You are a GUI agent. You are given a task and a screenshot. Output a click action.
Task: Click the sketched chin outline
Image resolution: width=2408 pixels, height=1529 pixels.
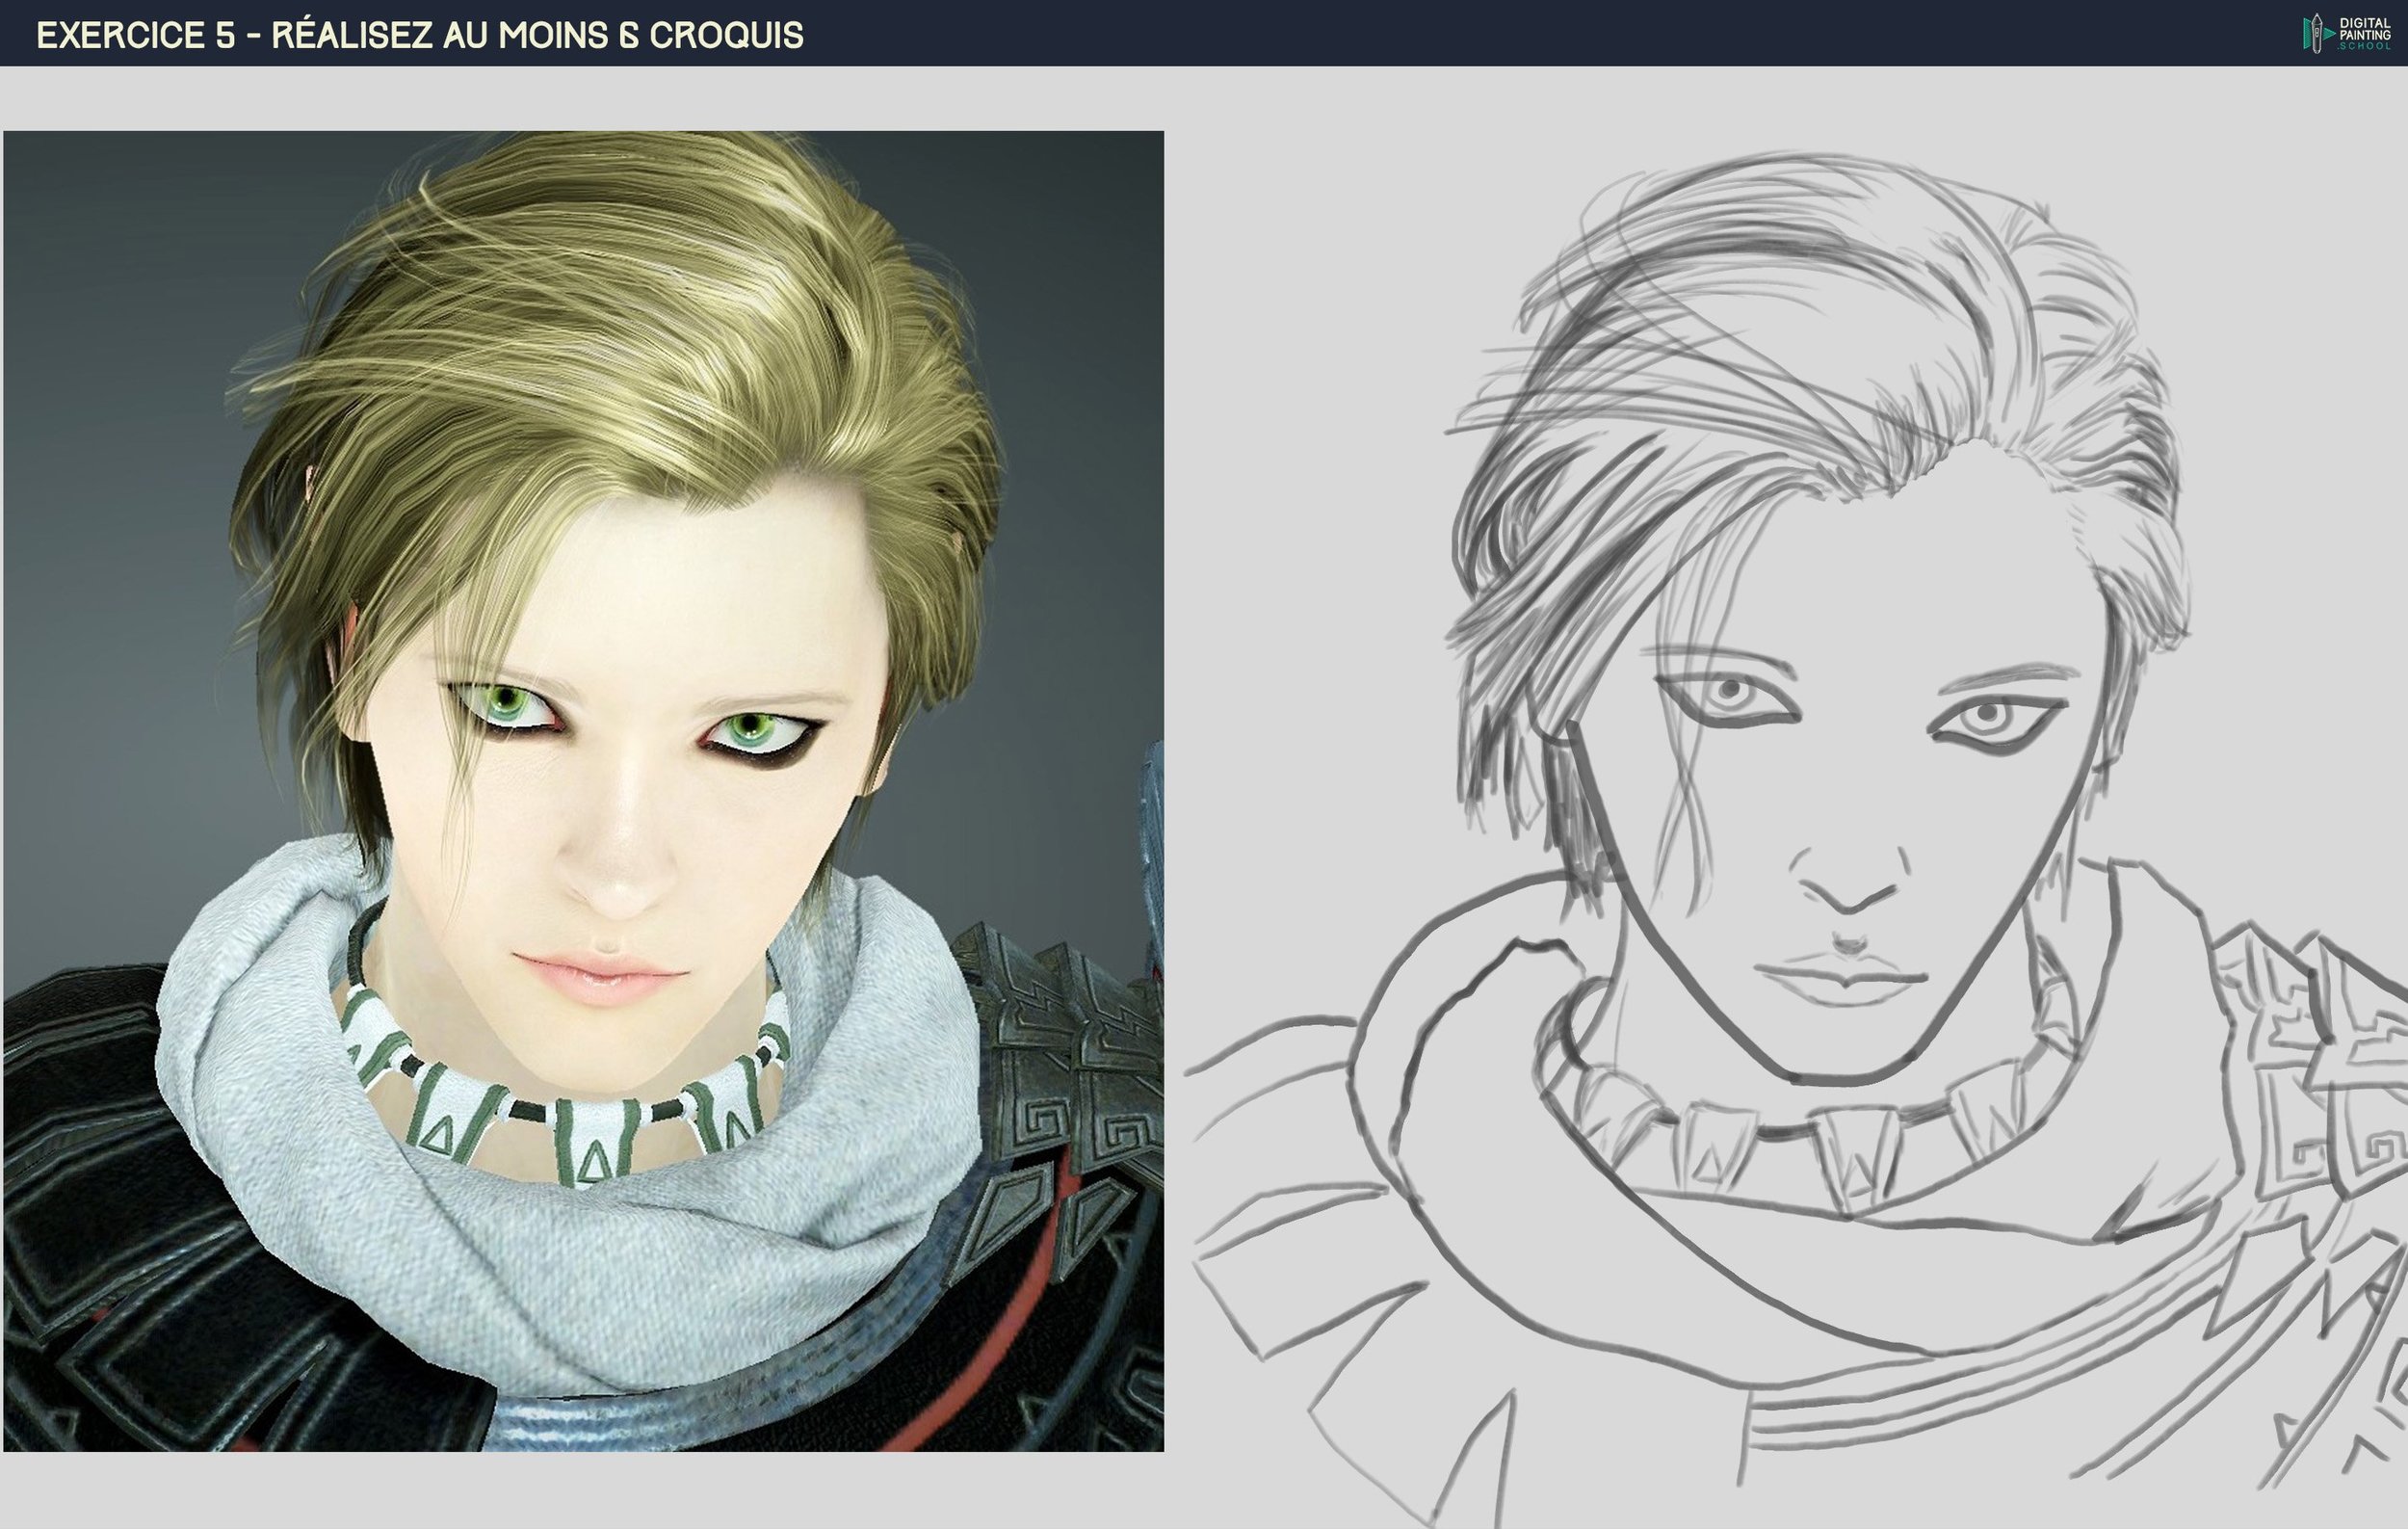pos(1838,1078)
